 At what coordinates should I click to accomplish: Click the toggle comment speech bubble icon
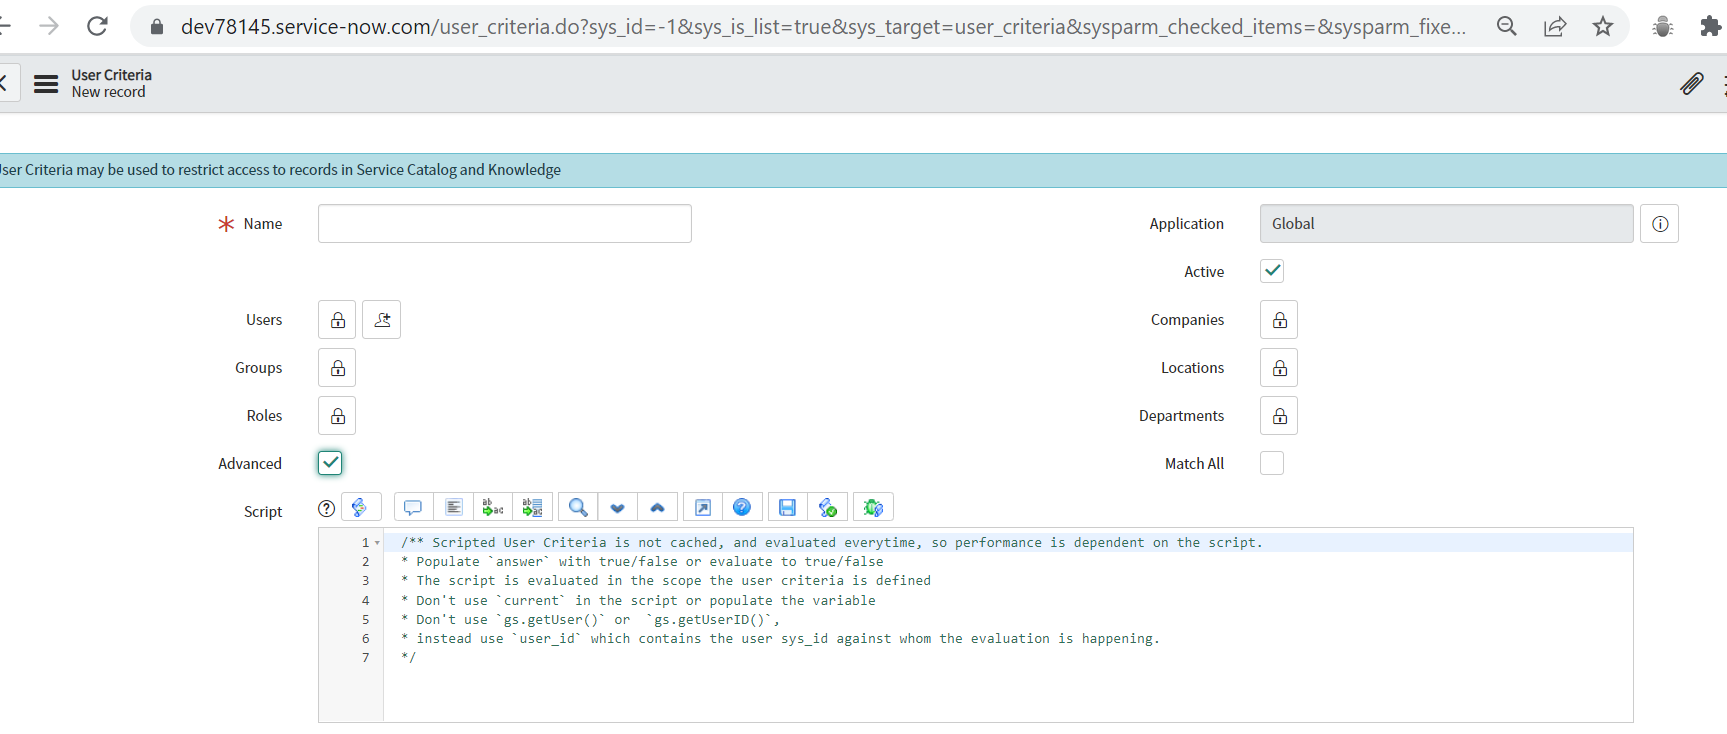point(413,507)
